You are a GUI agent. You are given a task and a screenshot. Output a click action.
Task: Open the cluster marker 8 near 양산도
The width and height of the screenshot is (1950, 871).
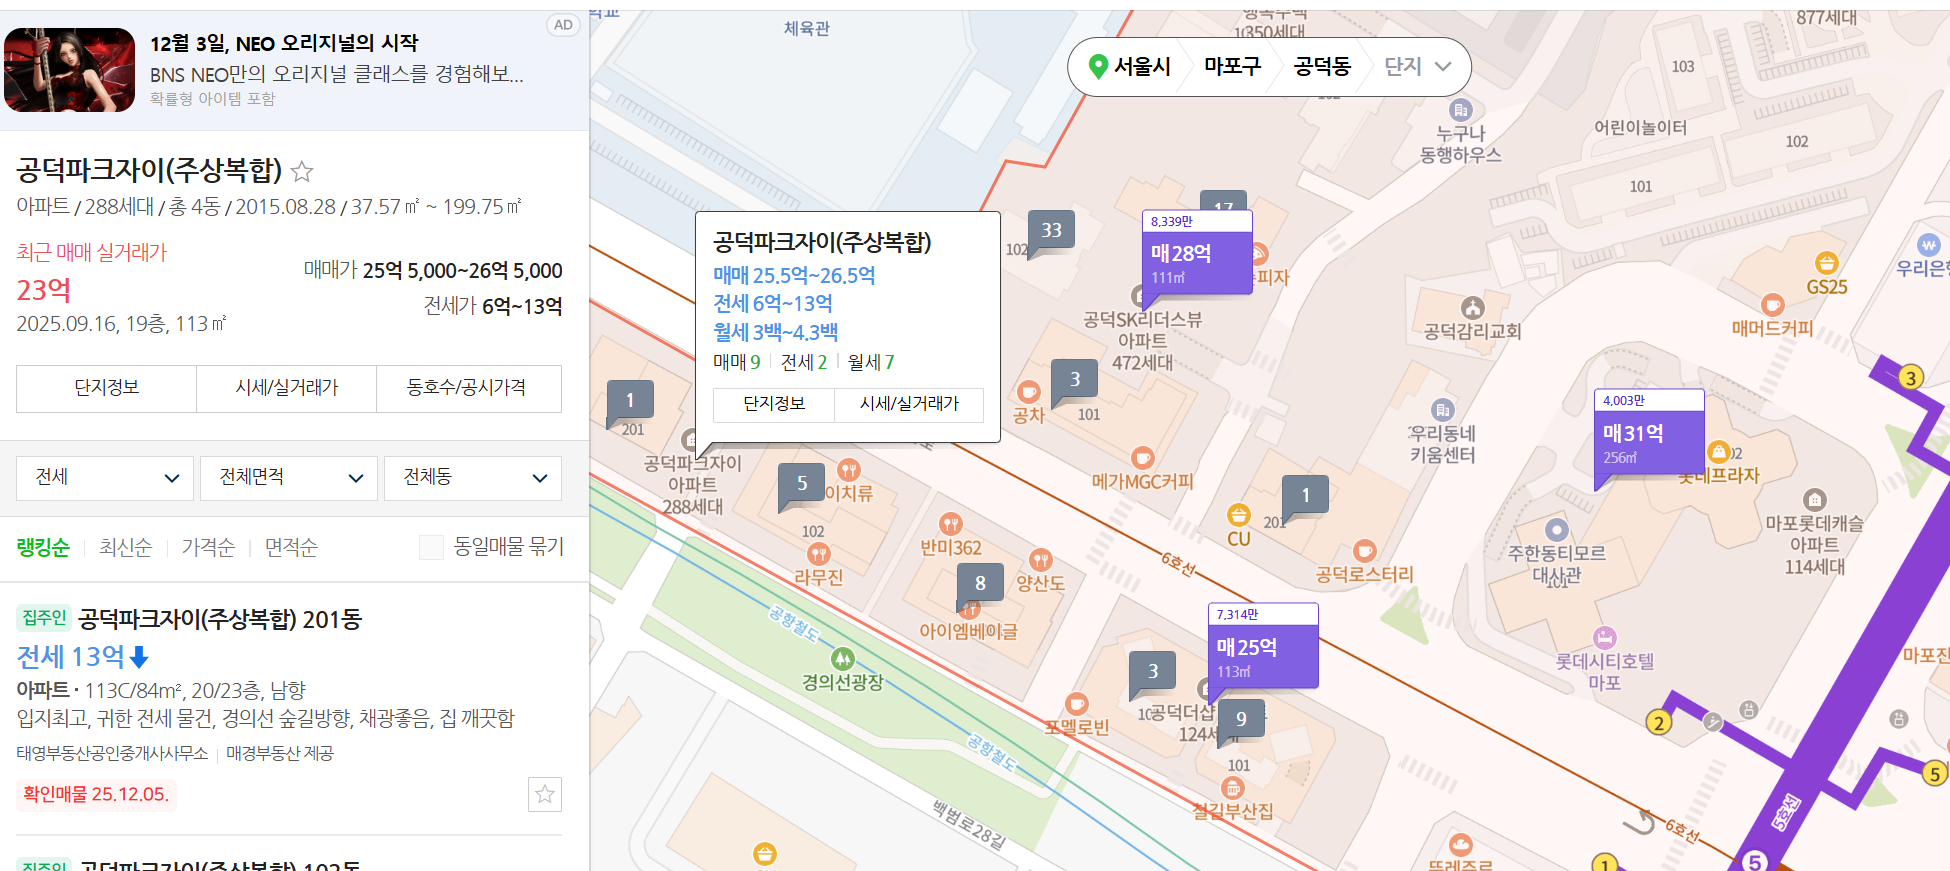point(980,583)
